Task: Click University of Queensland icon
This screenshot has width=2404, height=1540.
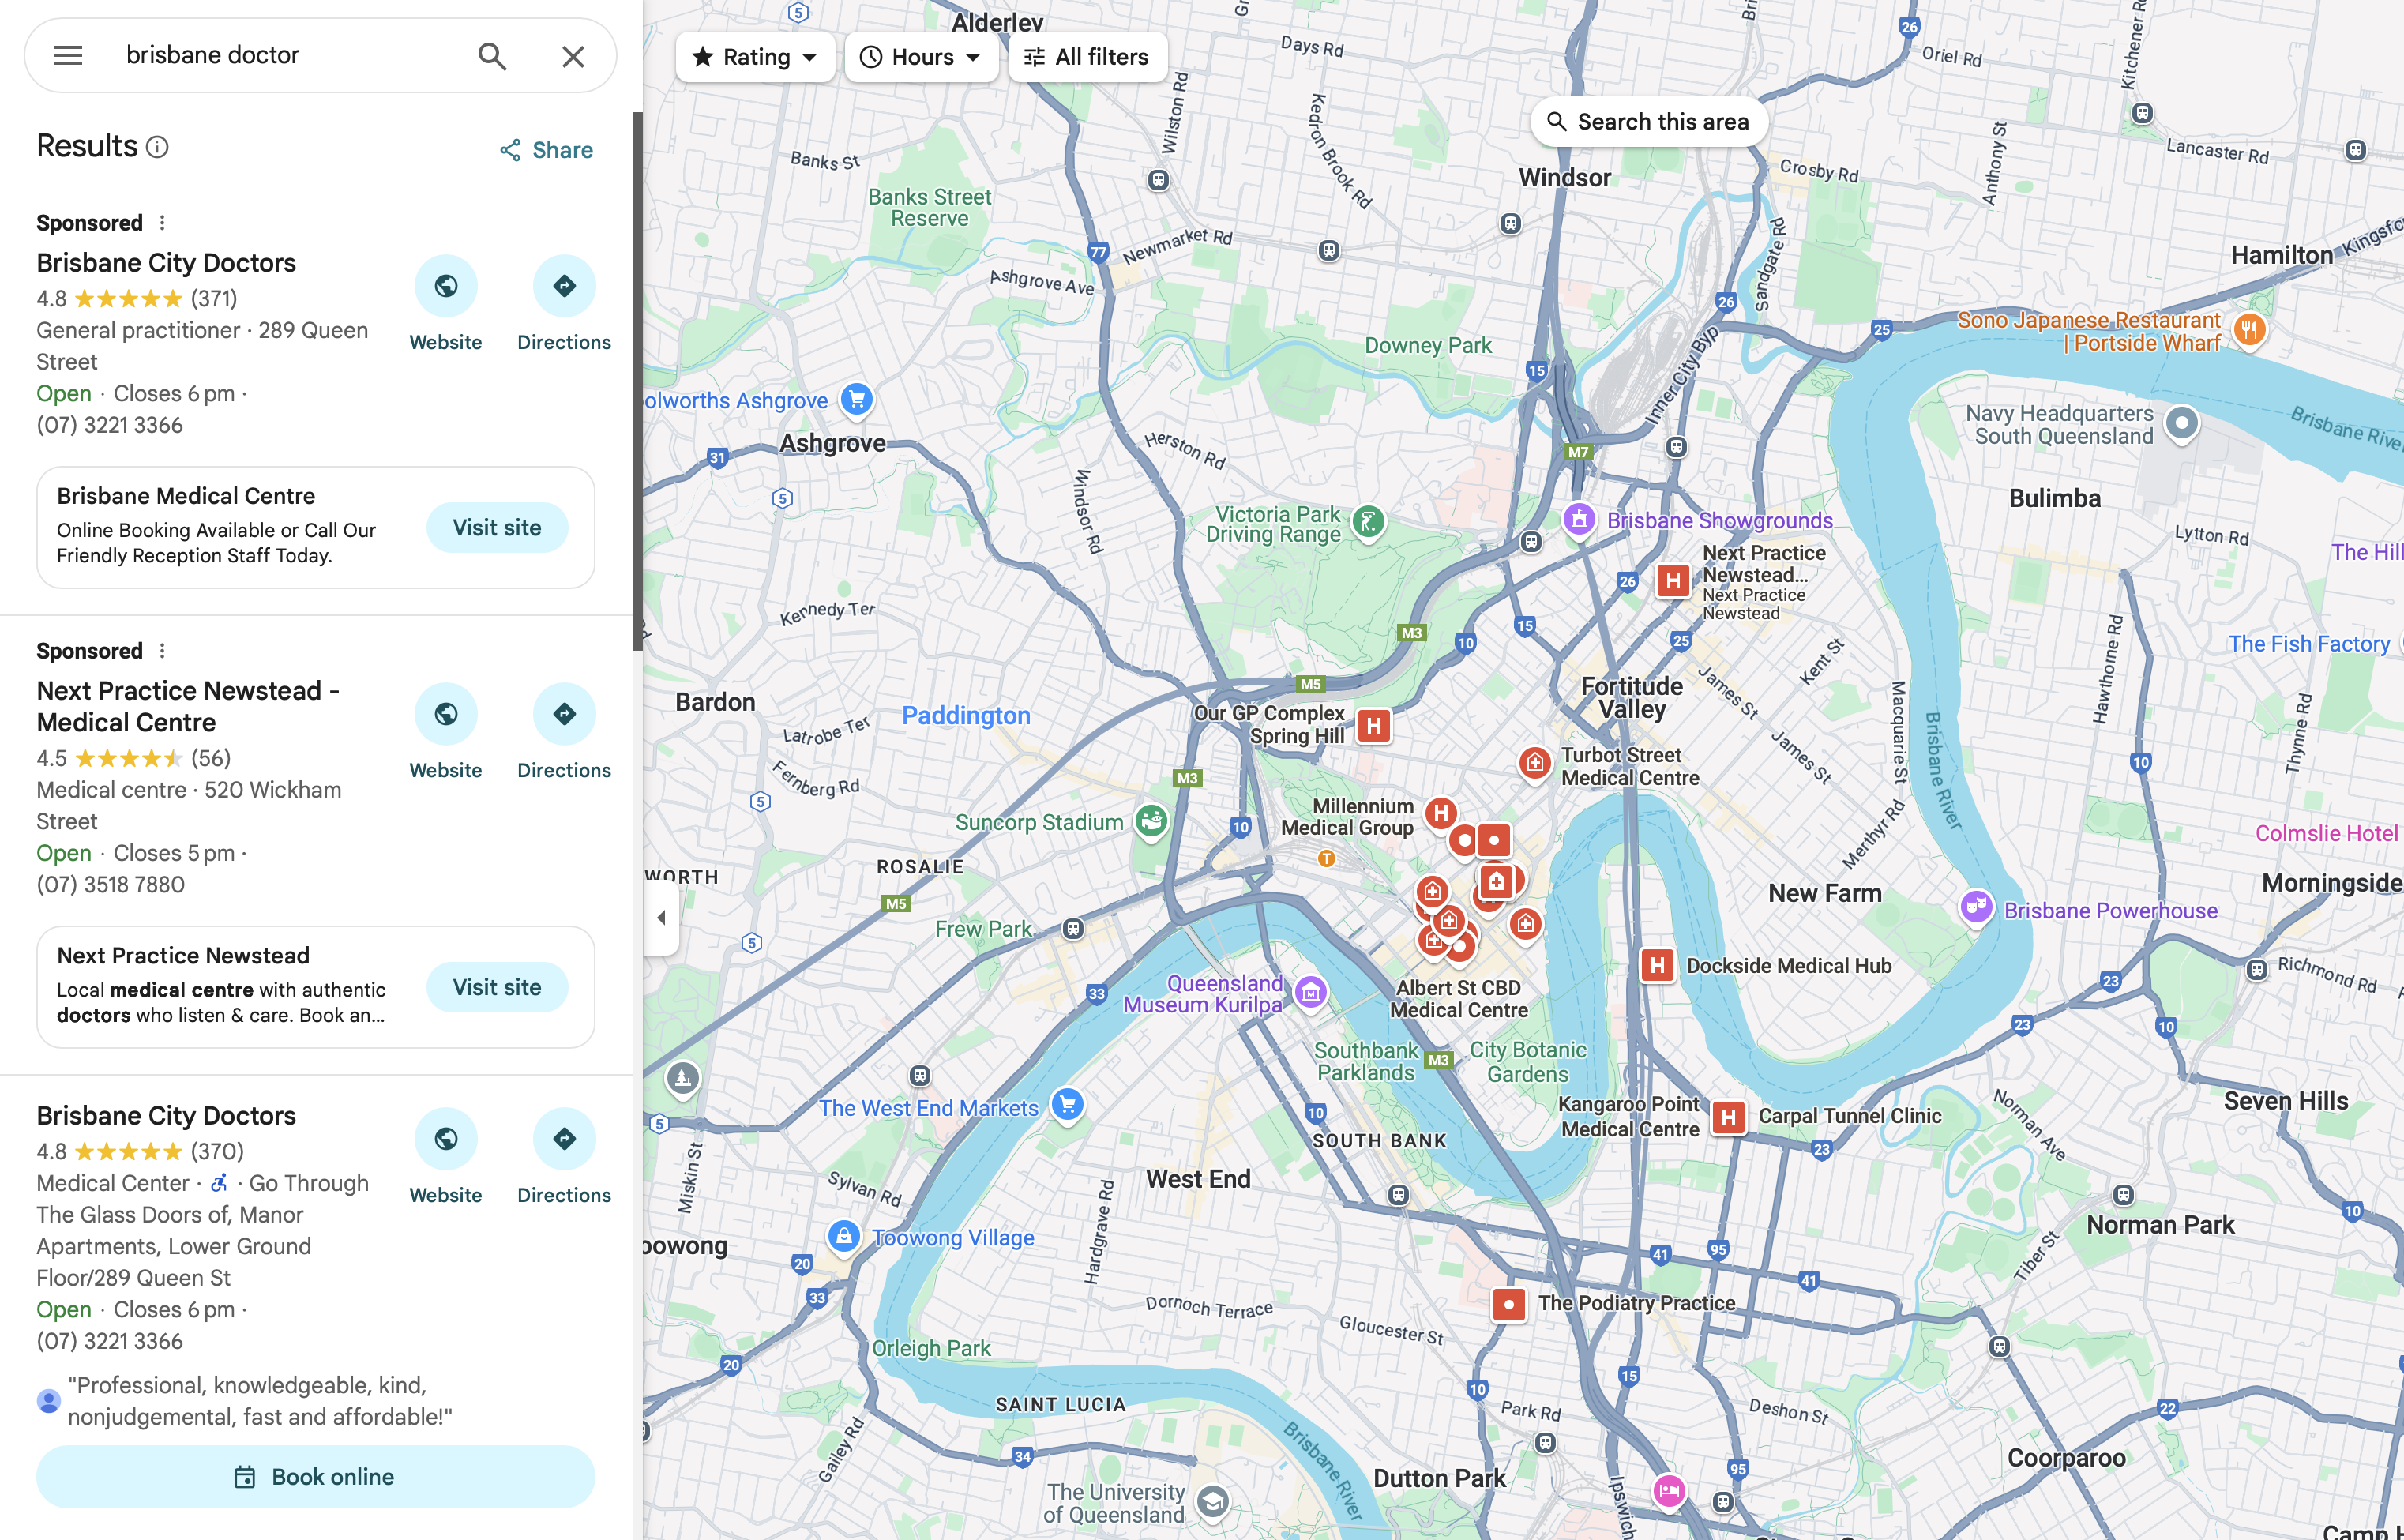Action: click(x=1213, y=1502)
